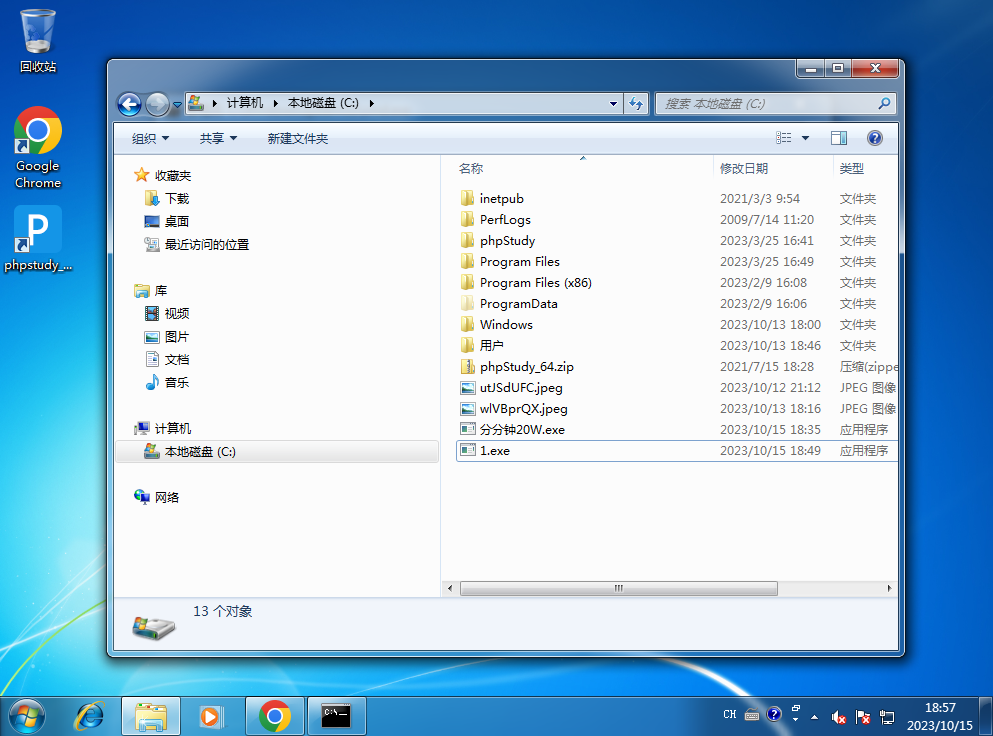
Task: Click the search box for 本地磁盘 (C:)
Action: pos(765,103)
